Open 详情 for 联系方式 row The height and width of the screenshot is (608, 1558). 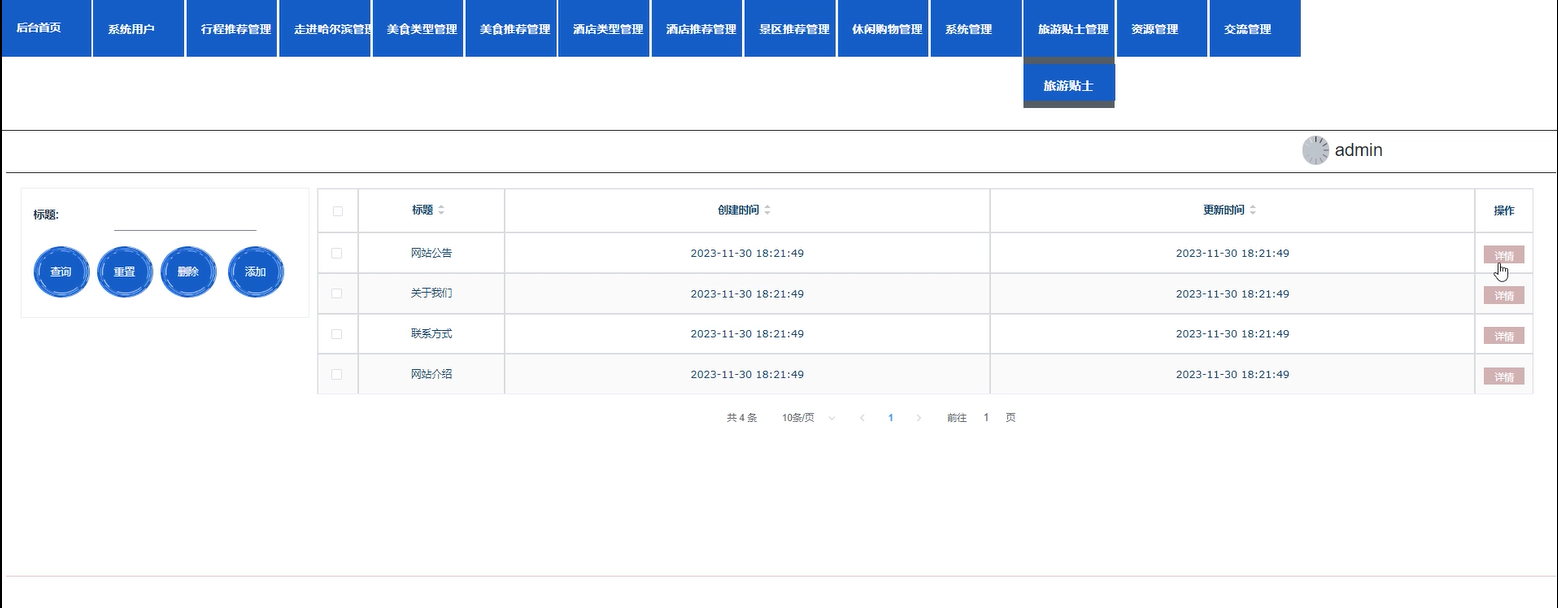pos(1504,336)
